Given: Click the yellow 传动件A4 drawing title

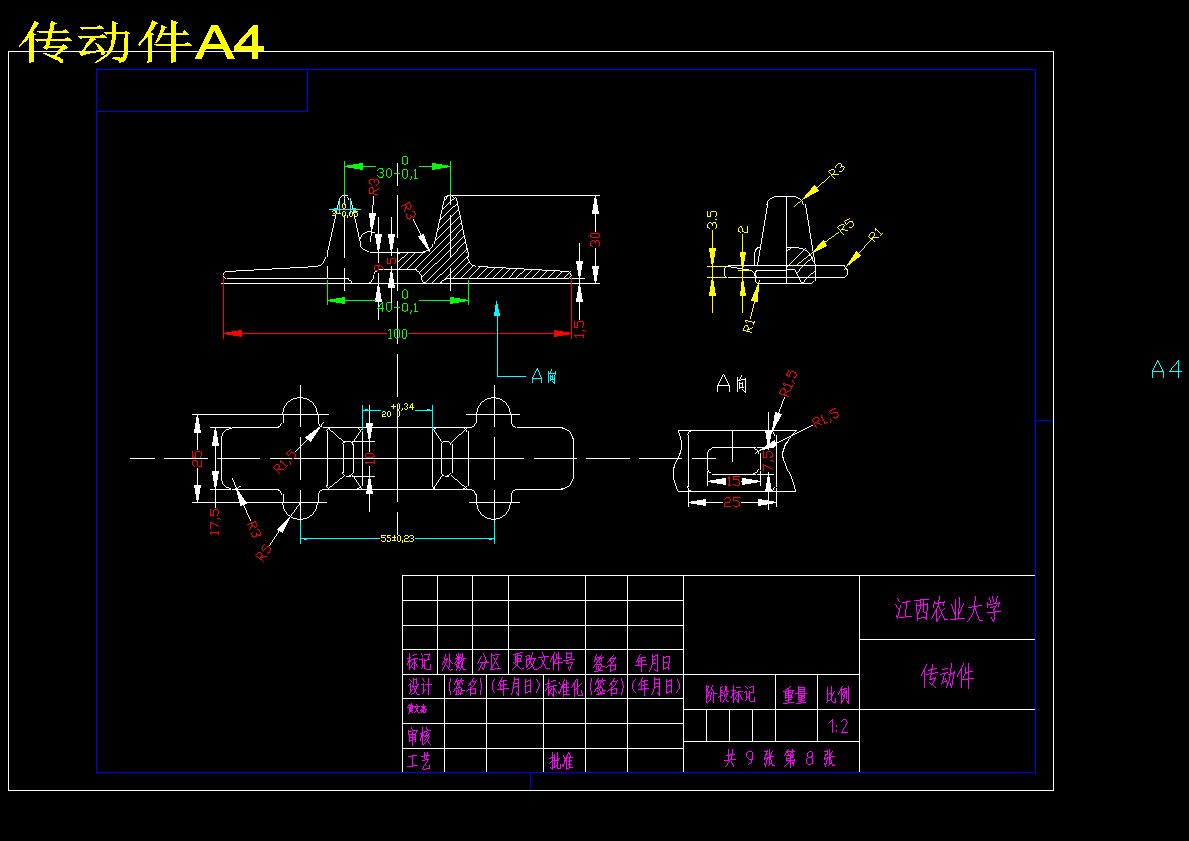Looking at the screenshot, I should 142,42.
